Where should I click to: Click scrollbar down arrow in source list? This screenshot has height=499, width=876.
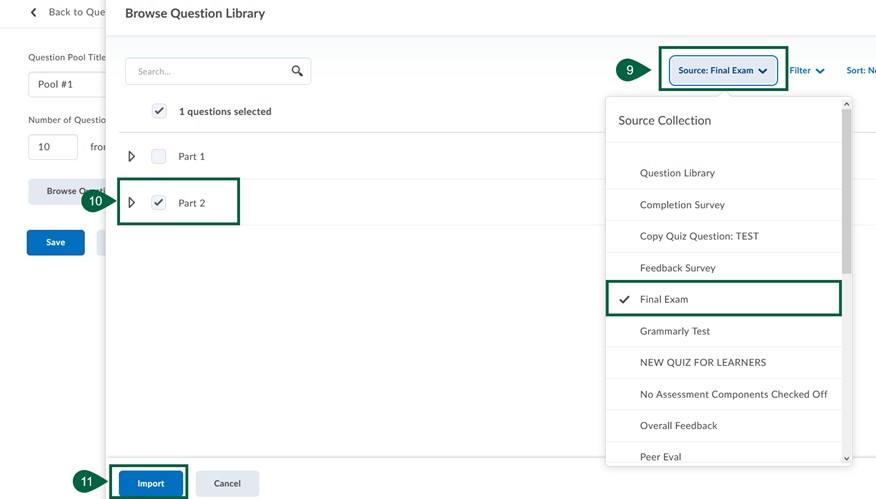click(x=847, y=458)
